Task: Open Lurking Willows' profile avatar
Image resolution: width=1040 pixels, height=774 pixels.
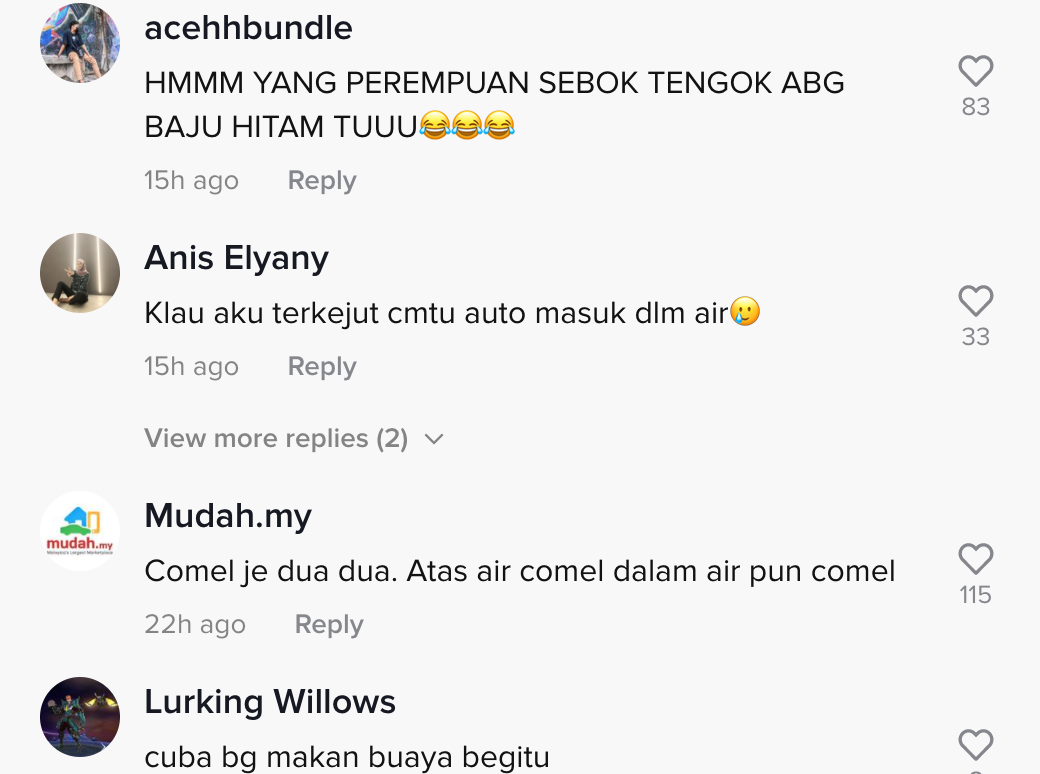Action: pos(80,716)
